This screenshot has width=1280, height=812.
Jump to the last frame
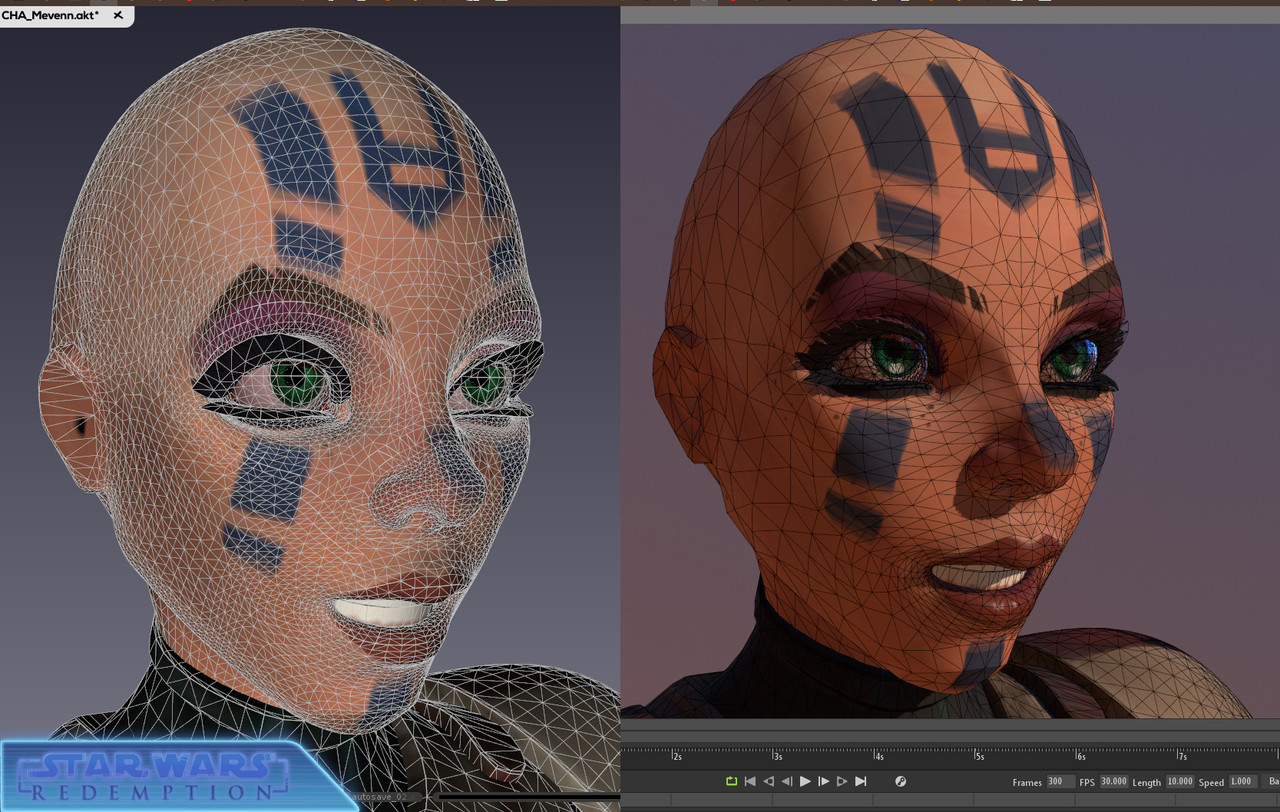click(x=860, y=781)
